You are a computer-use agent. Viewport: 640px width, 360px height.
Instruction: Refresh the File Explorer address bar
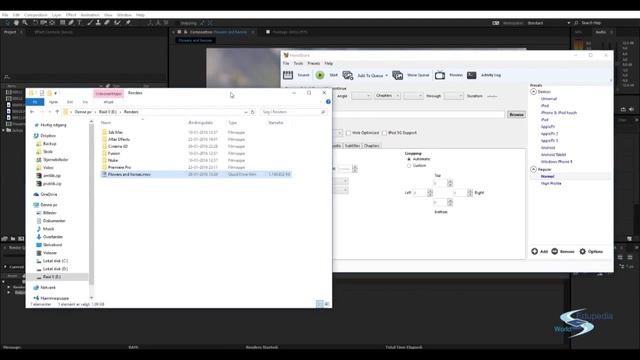[x=253, y=112]
